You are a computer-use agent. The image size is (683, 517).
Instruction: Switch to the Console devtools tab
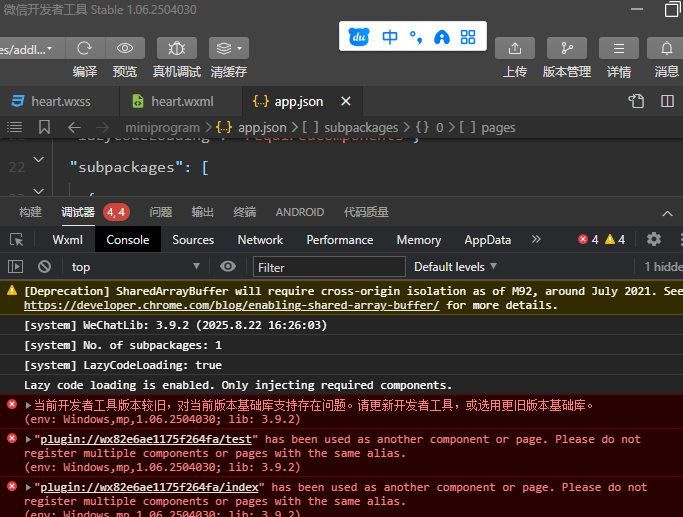coord(128,240)
